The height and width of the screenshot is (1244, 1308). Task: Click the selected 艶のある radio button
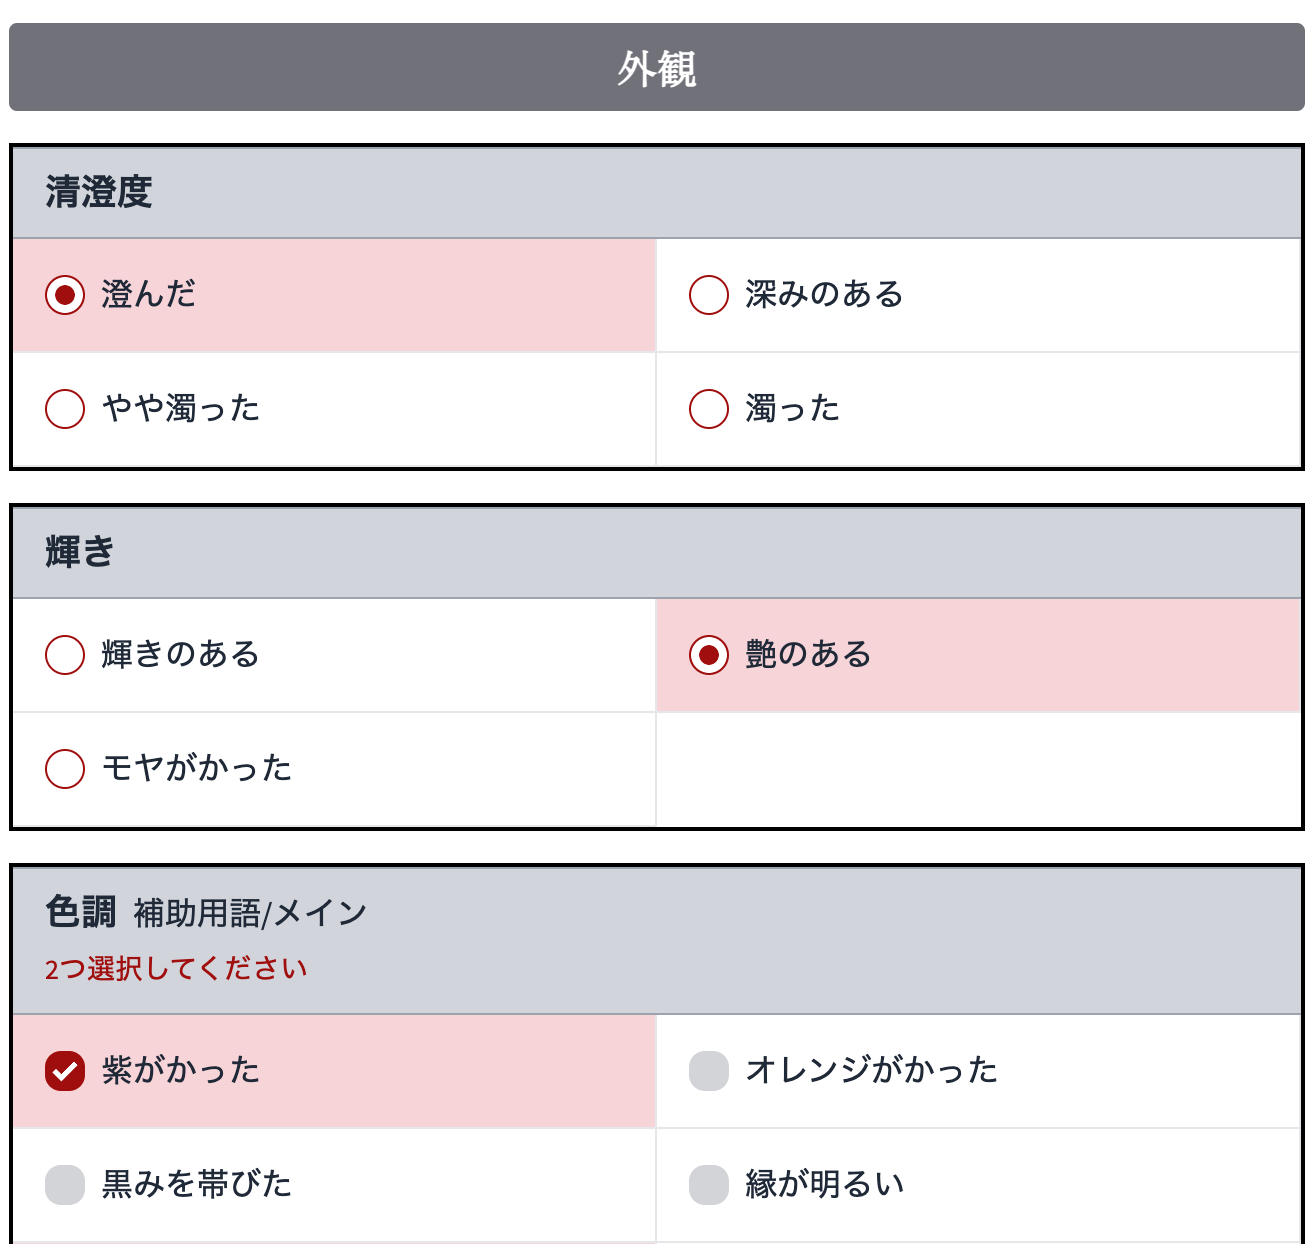click(709, 655)
